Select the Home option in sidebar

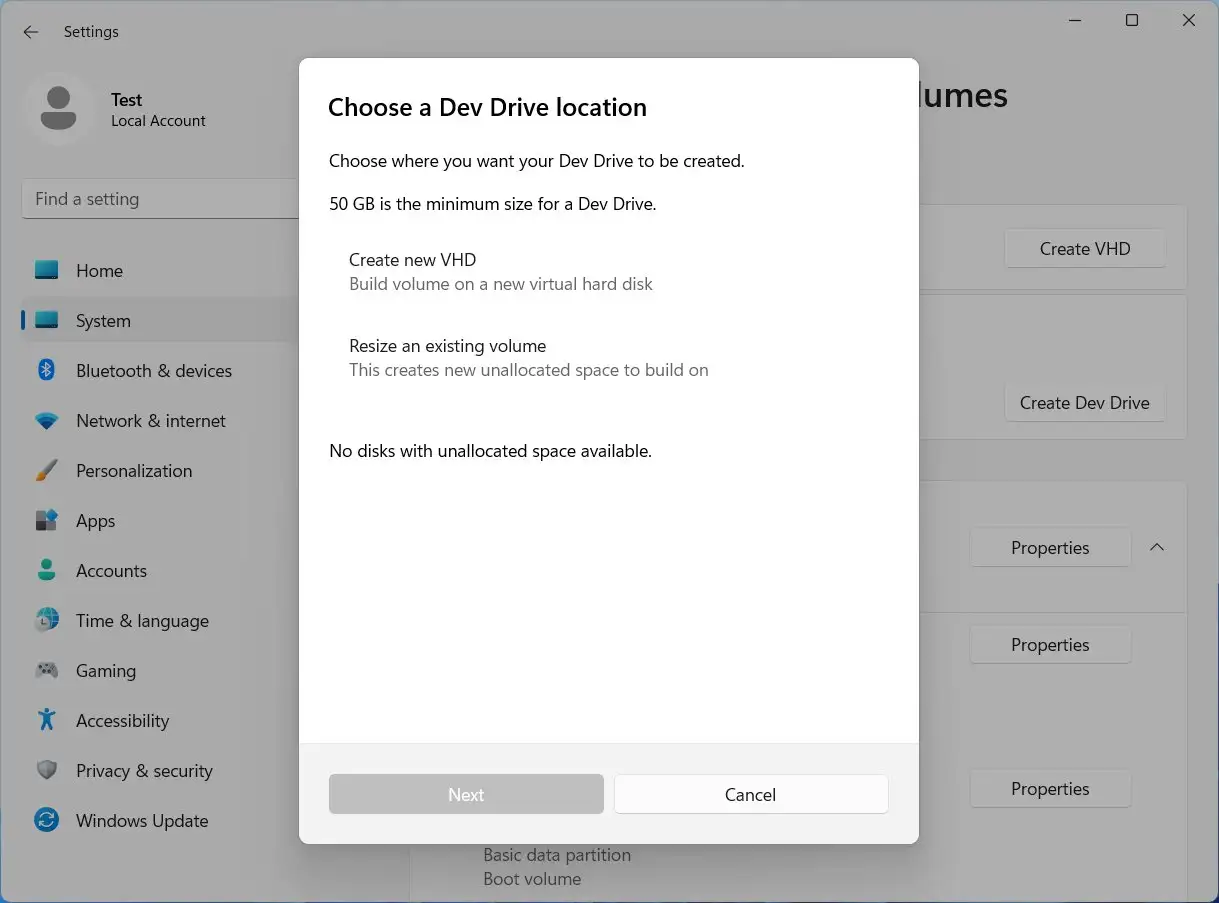[x=99, y=270]
